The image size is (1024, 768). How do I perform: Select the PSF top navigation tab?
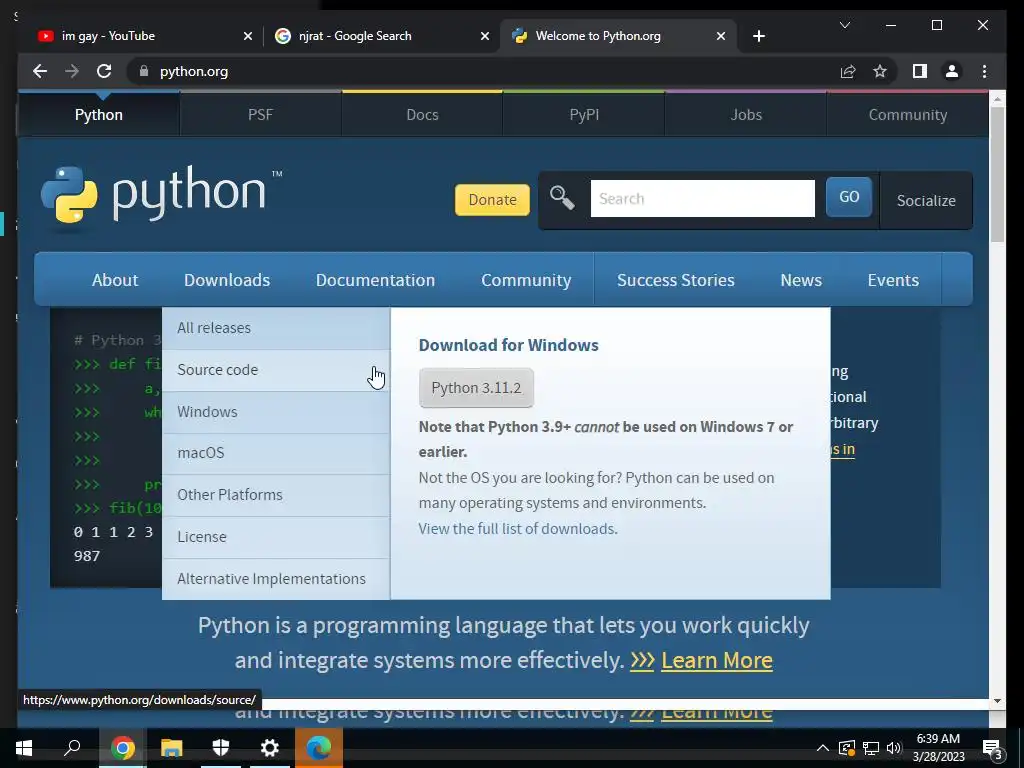pyautogui.click(x=260, y=114)
